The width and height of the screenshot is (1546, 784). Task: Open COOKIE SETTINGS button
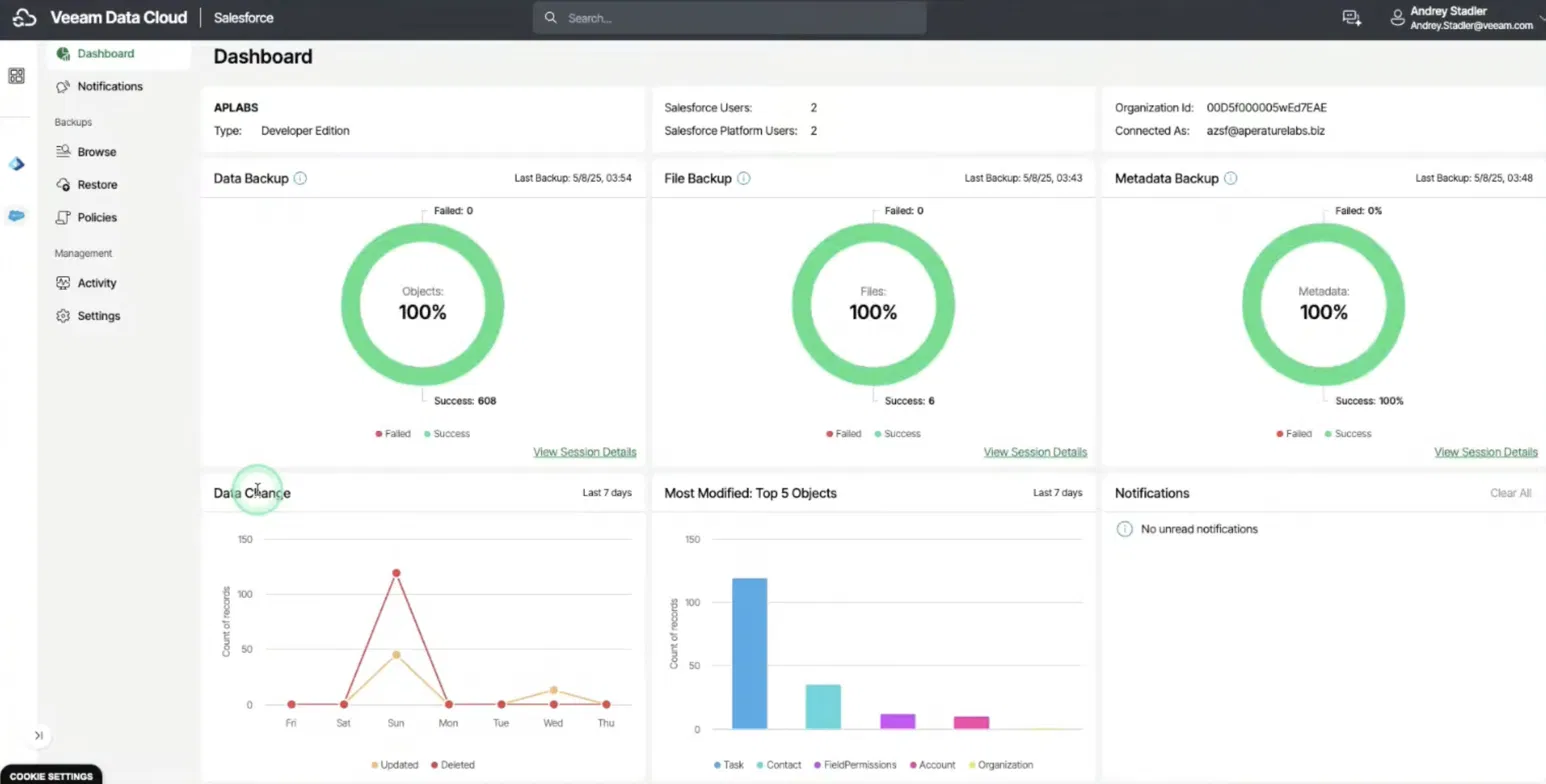tap(51, 776)
